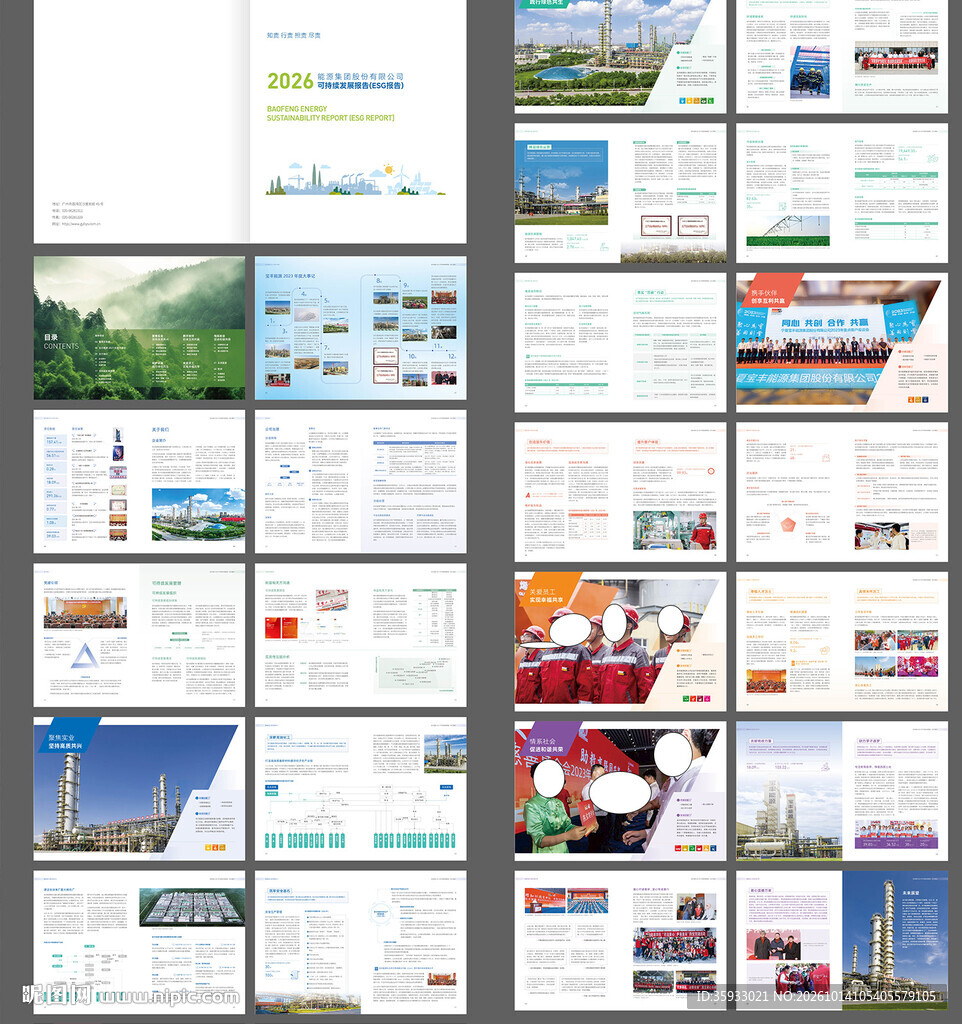Click the '知责 行责 担责 尽责' slogan on the cover
Viewport: 962px width, 1024px height.
click(x=294, y=35)
